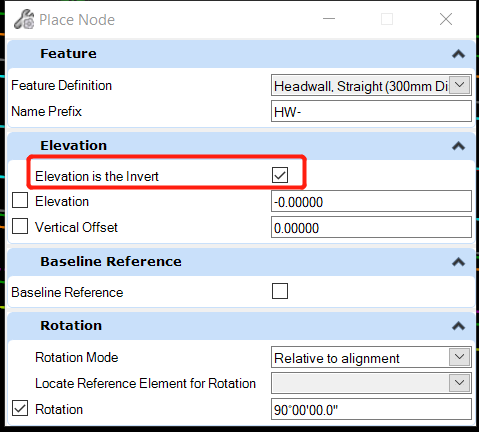Click the Locate Reference Element for Rotation label
The height and width of the screenshot is (432, 479).
pos(145,383)
